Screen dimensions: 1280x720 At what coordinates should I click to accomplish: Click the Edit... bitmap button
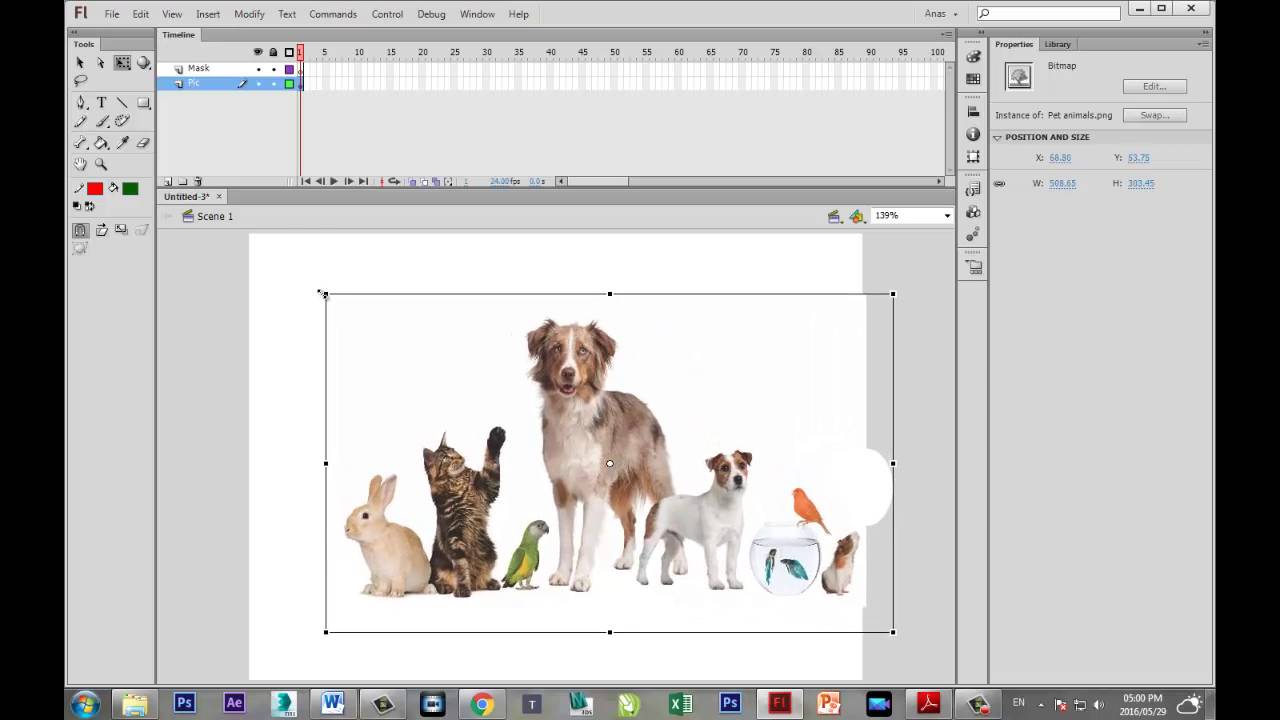click(1154, 86)
